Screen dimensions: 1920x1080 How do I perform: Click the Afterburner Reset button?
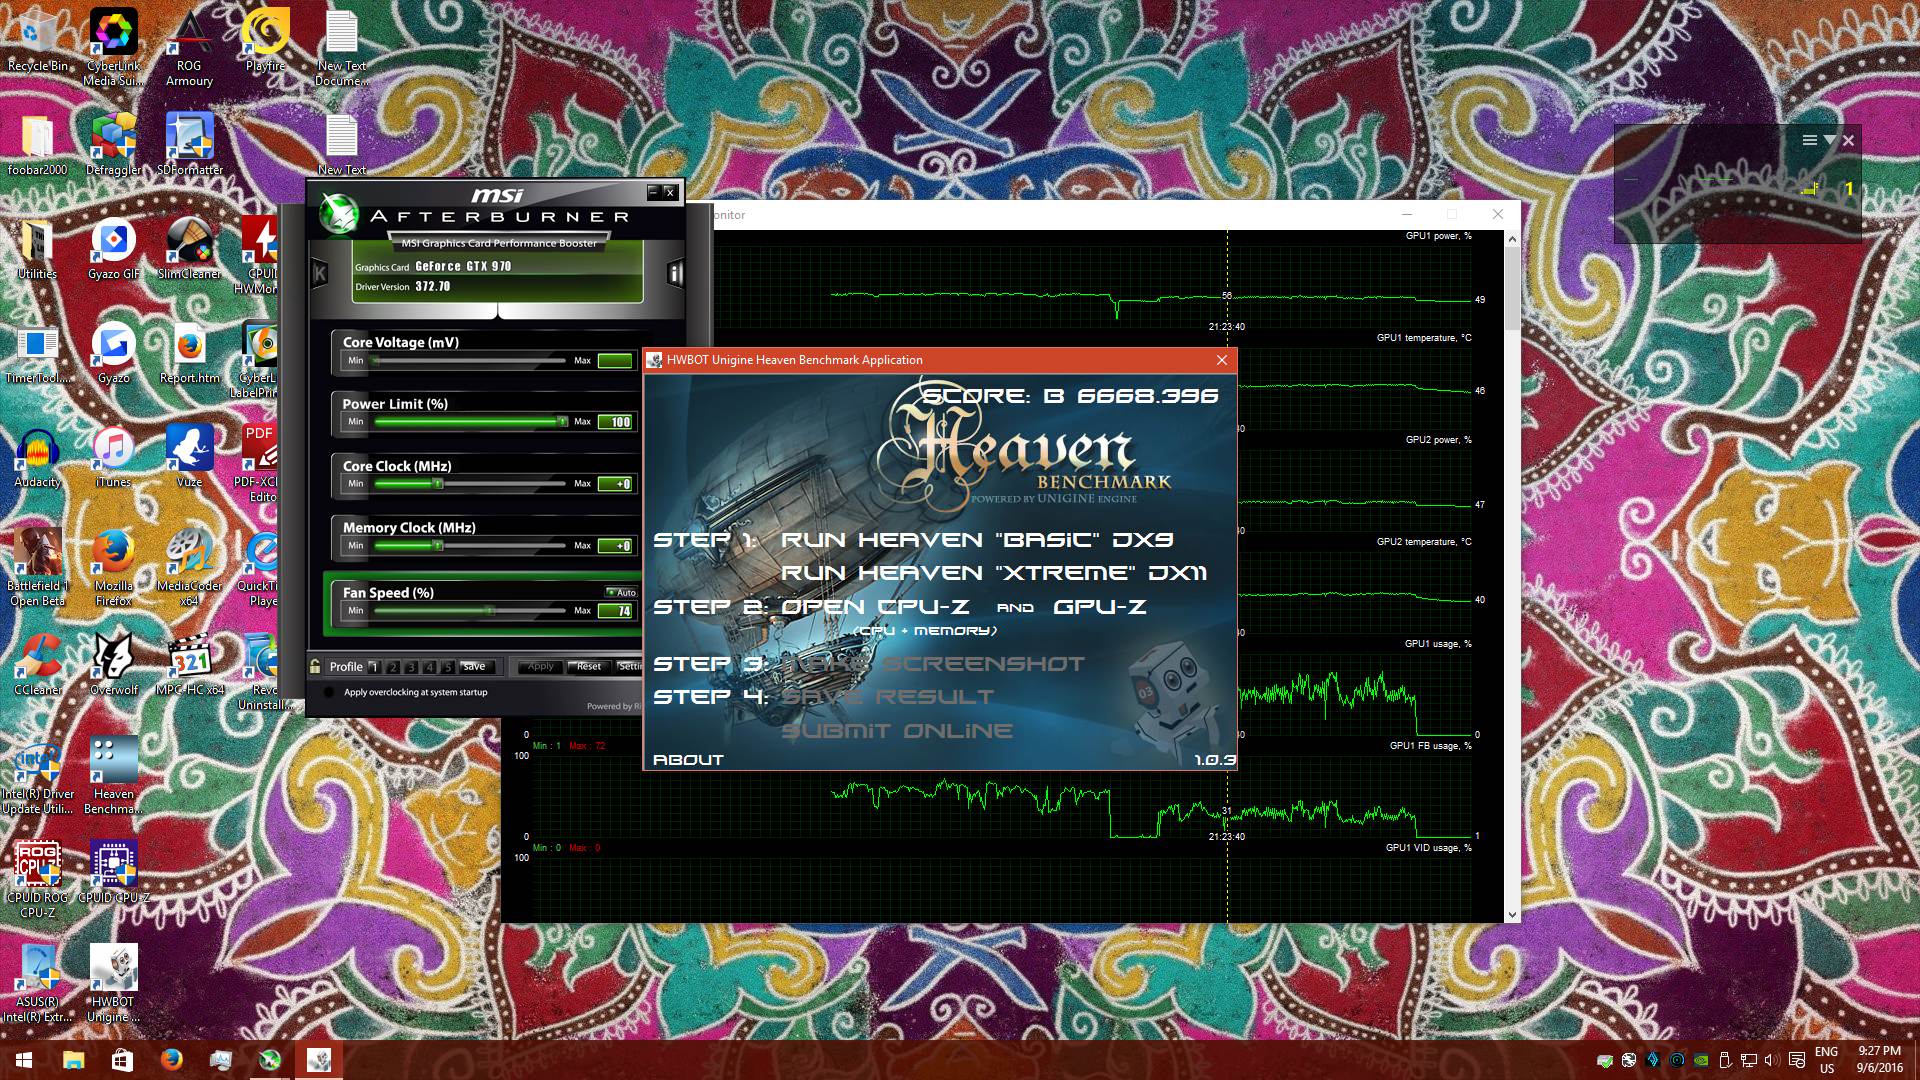[x=589, y=667]
